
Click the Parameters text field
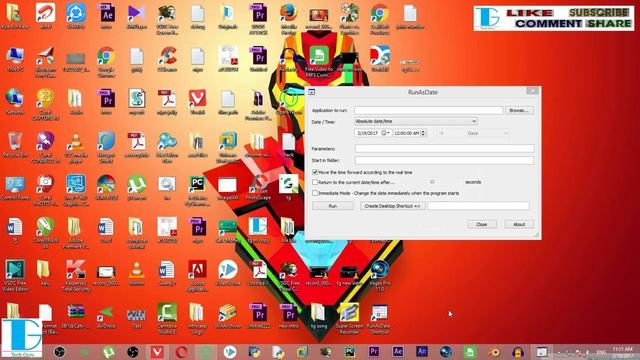click(x=444, y=149)
